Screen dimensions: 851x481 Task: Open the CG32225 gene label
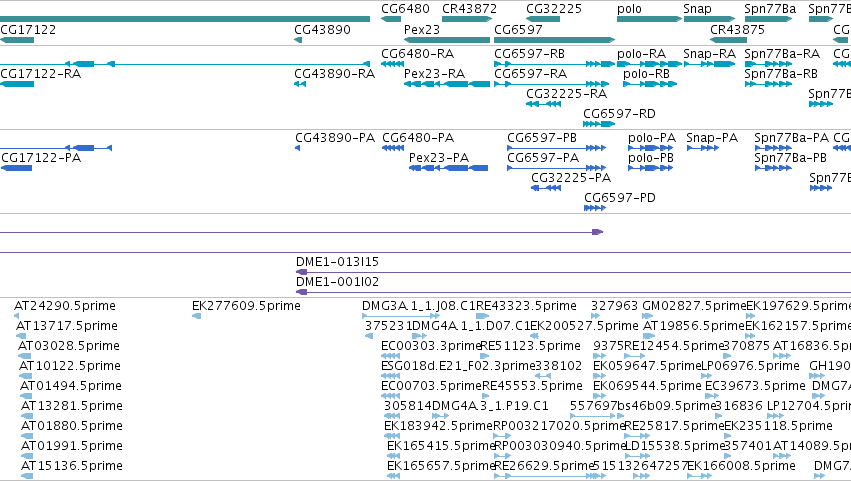tap(554, 9)
